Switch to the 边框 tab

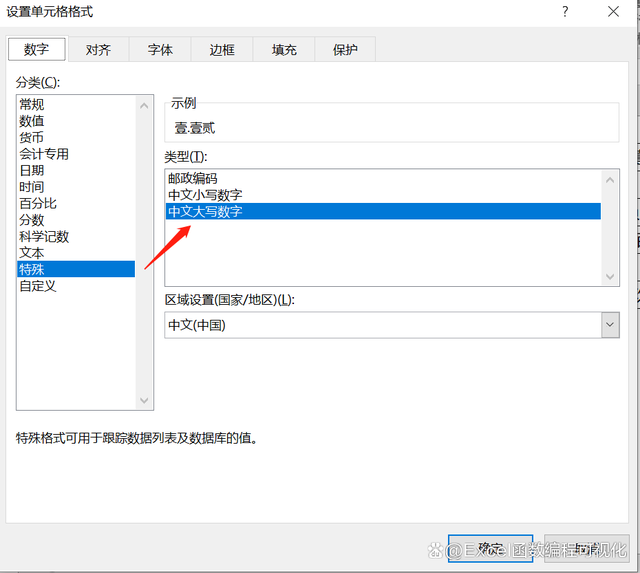coord(222,50)
